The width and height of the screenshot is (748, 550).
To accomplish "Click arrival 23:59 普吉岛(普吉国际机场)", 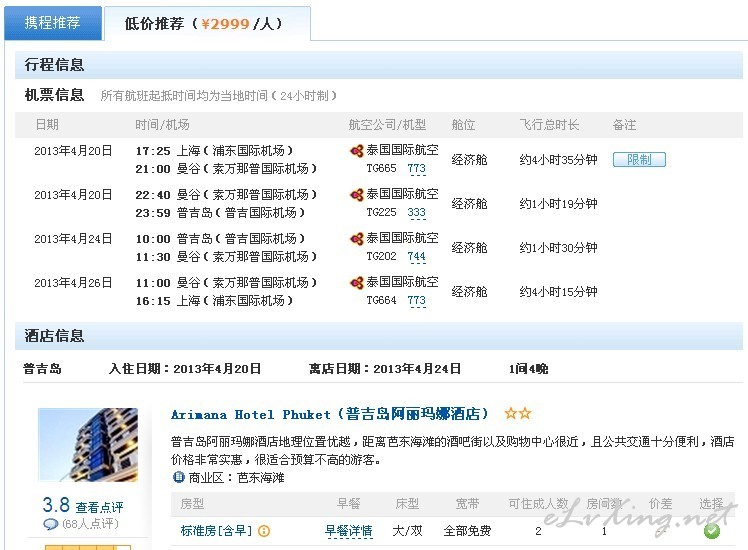I will point(220,213).
